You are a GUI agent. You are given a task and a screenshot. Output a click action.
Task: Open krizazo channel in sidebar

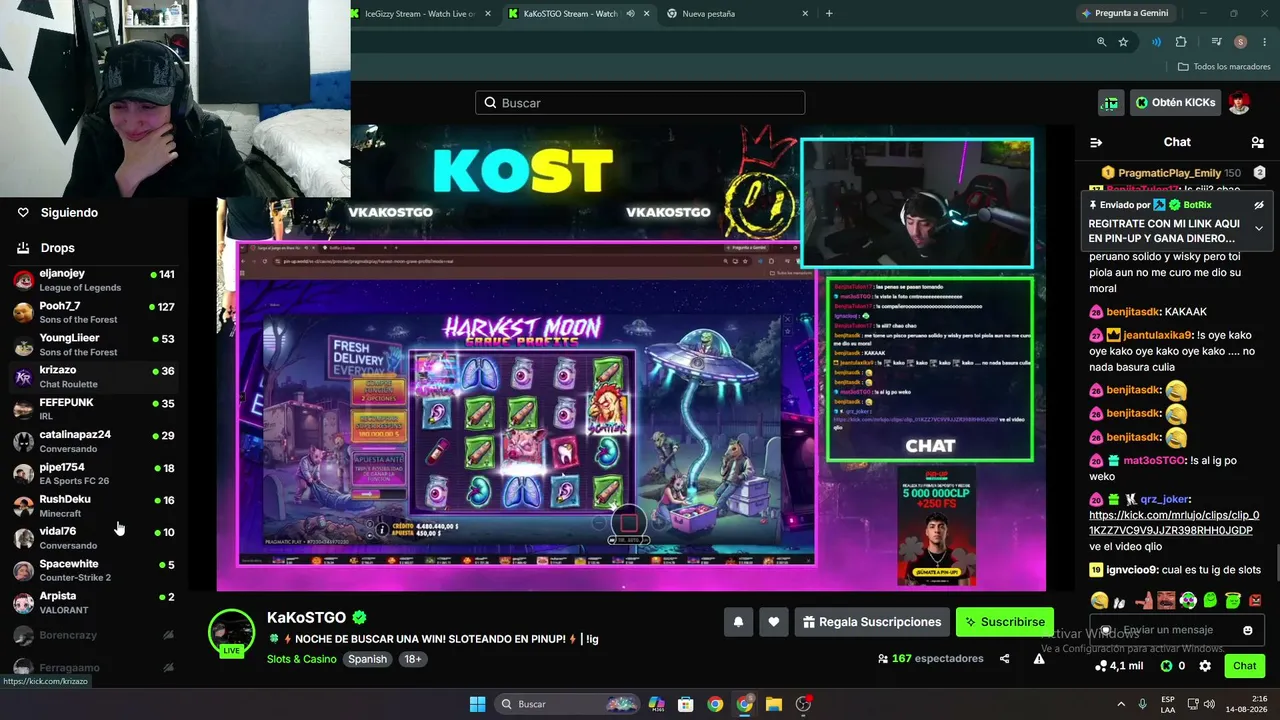(x=94, y=377)
